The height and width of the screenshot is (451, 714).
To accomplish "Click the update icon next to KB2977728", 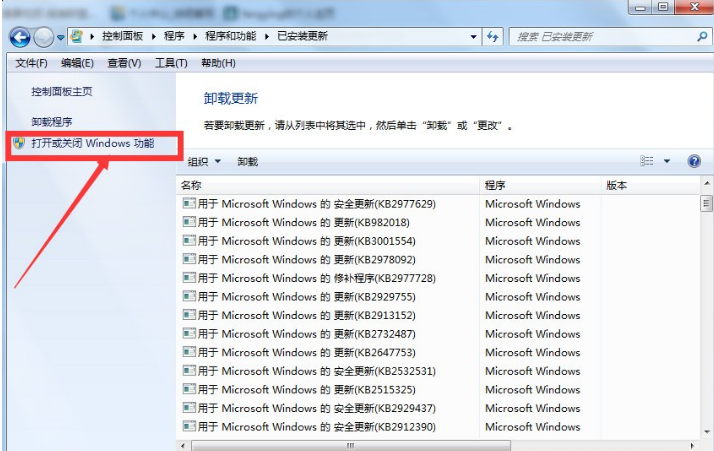I will [x=189, y=277].
